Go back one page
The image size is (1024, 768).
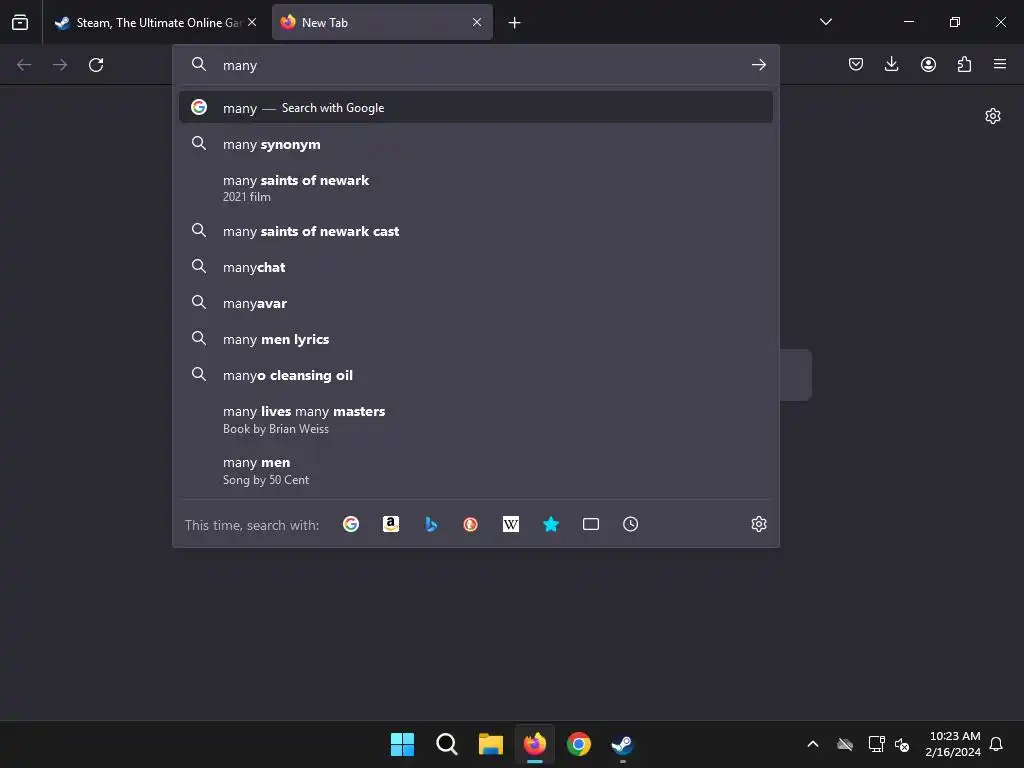coord(24,65)
